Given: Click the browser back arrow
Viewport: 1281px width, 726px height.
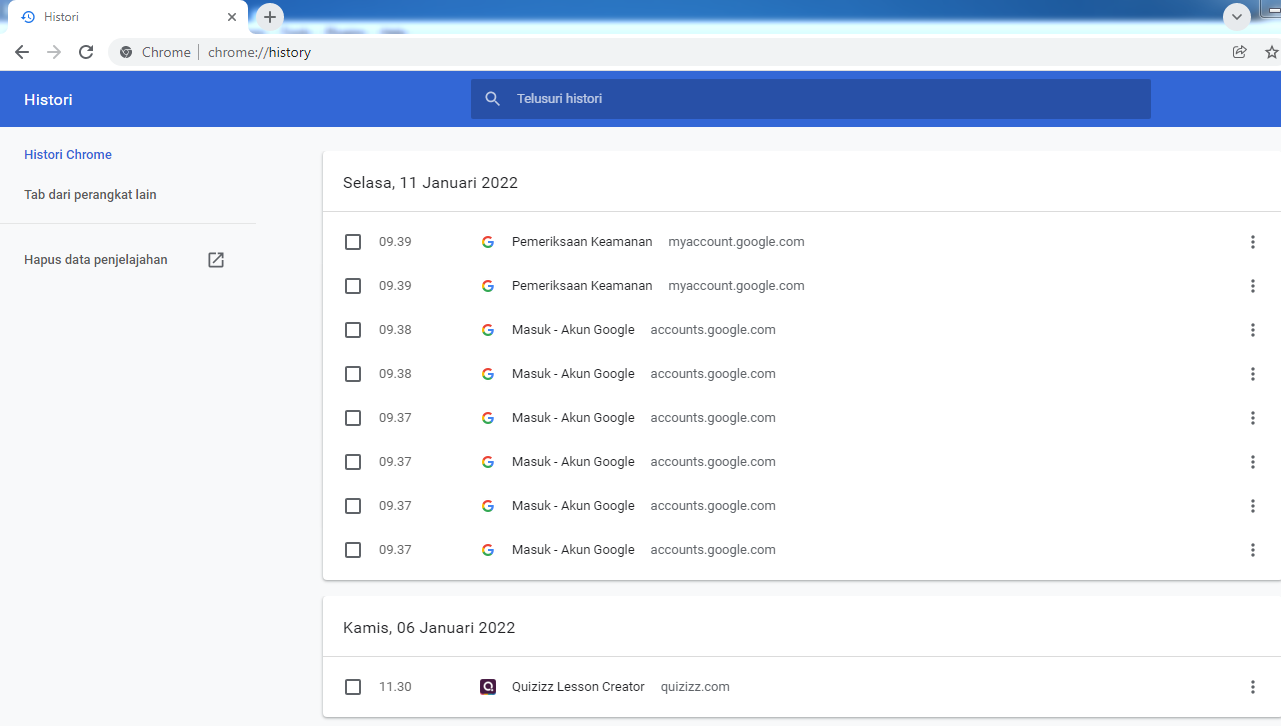Looking at the screenshot, I should [22, 52].
